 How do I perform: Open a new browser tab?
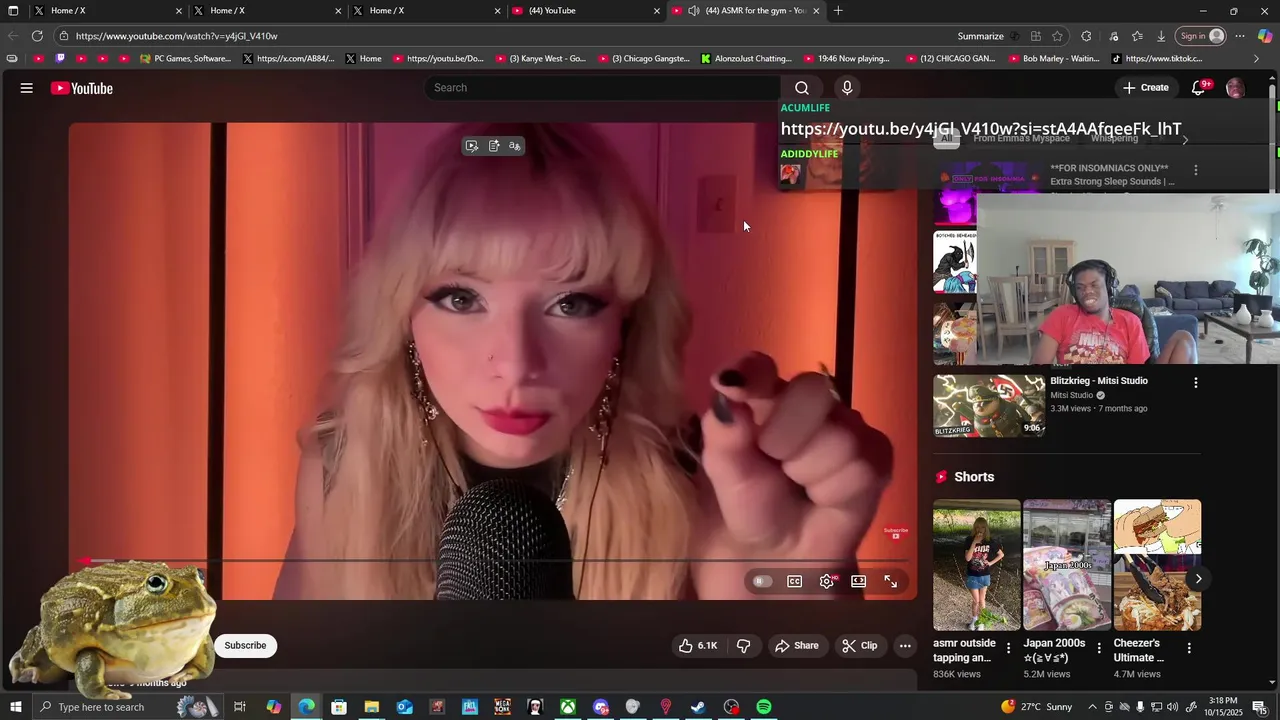(838, 11)
